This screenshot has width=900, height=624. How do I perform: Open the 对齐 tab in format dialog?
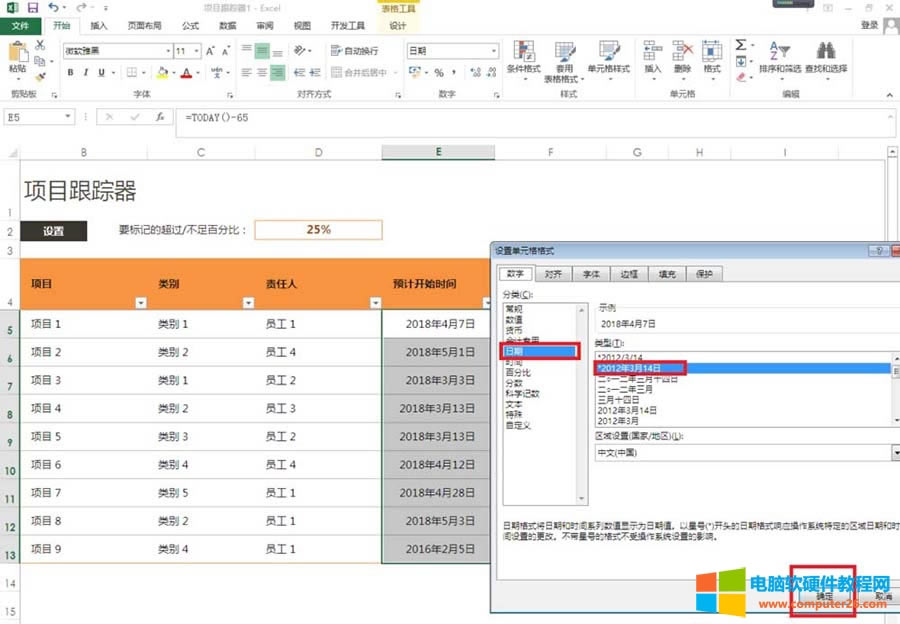tap(553, 273)
